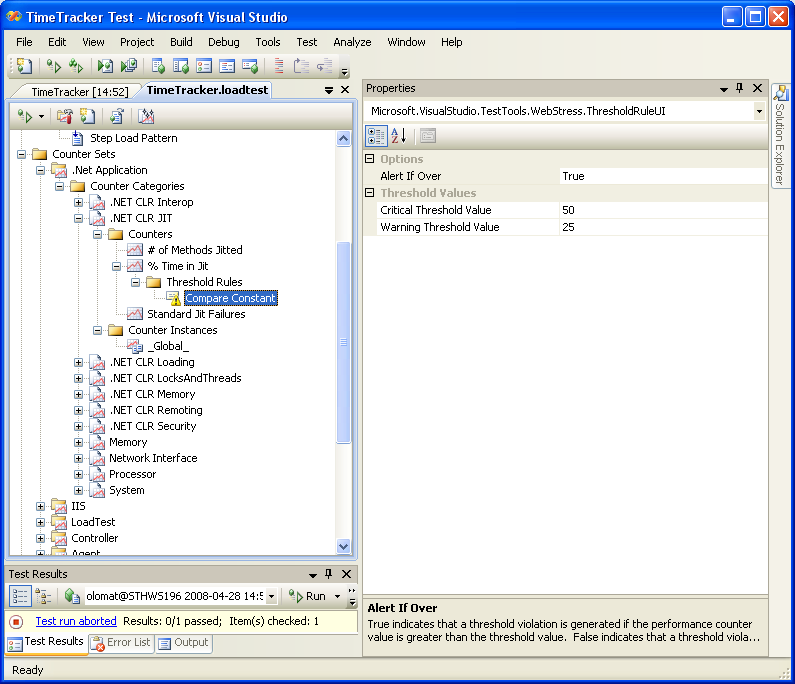Image resolution: width=795 pixels, height=684 pixels.
Task: Open Manage Counter Sets icon with hammer
Action: pos(64,117)
